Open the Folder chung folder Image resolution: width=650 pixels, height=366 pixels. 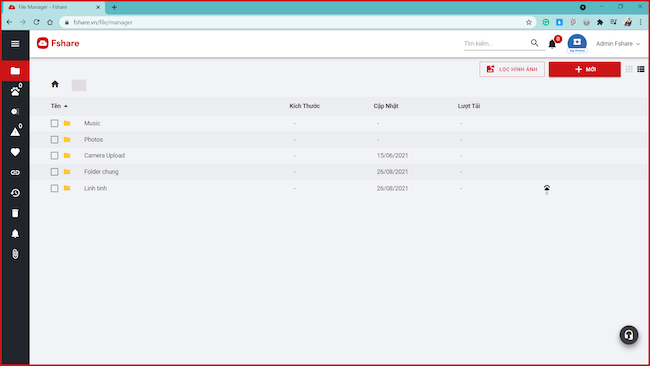pos(101,172)
